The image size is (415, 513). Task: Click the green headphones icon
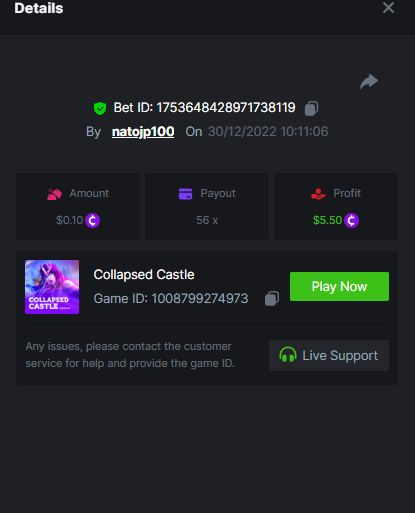tap(288, 355)
